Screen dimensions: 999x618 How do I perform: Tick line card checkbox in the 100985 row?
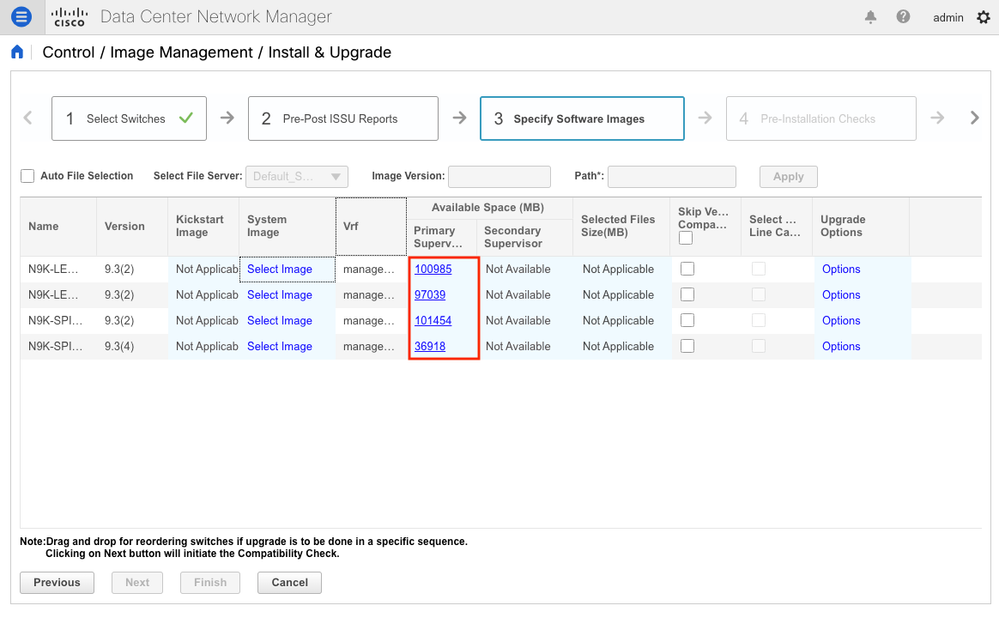point(758,269)
